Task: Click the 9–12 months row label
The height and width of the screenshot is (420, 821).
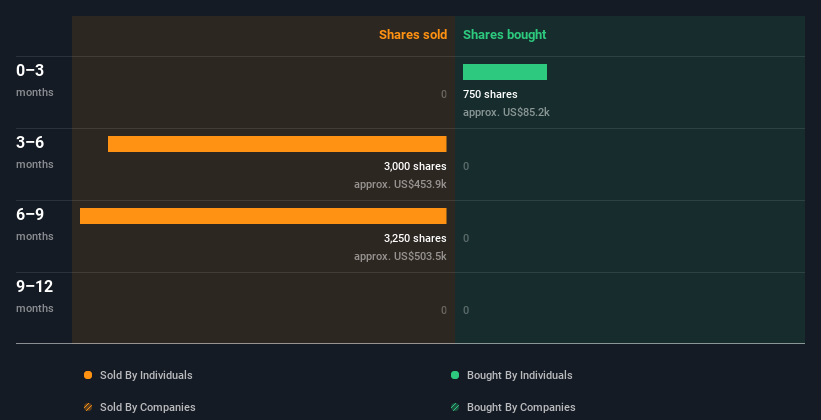Action: [x=35, y=296]
